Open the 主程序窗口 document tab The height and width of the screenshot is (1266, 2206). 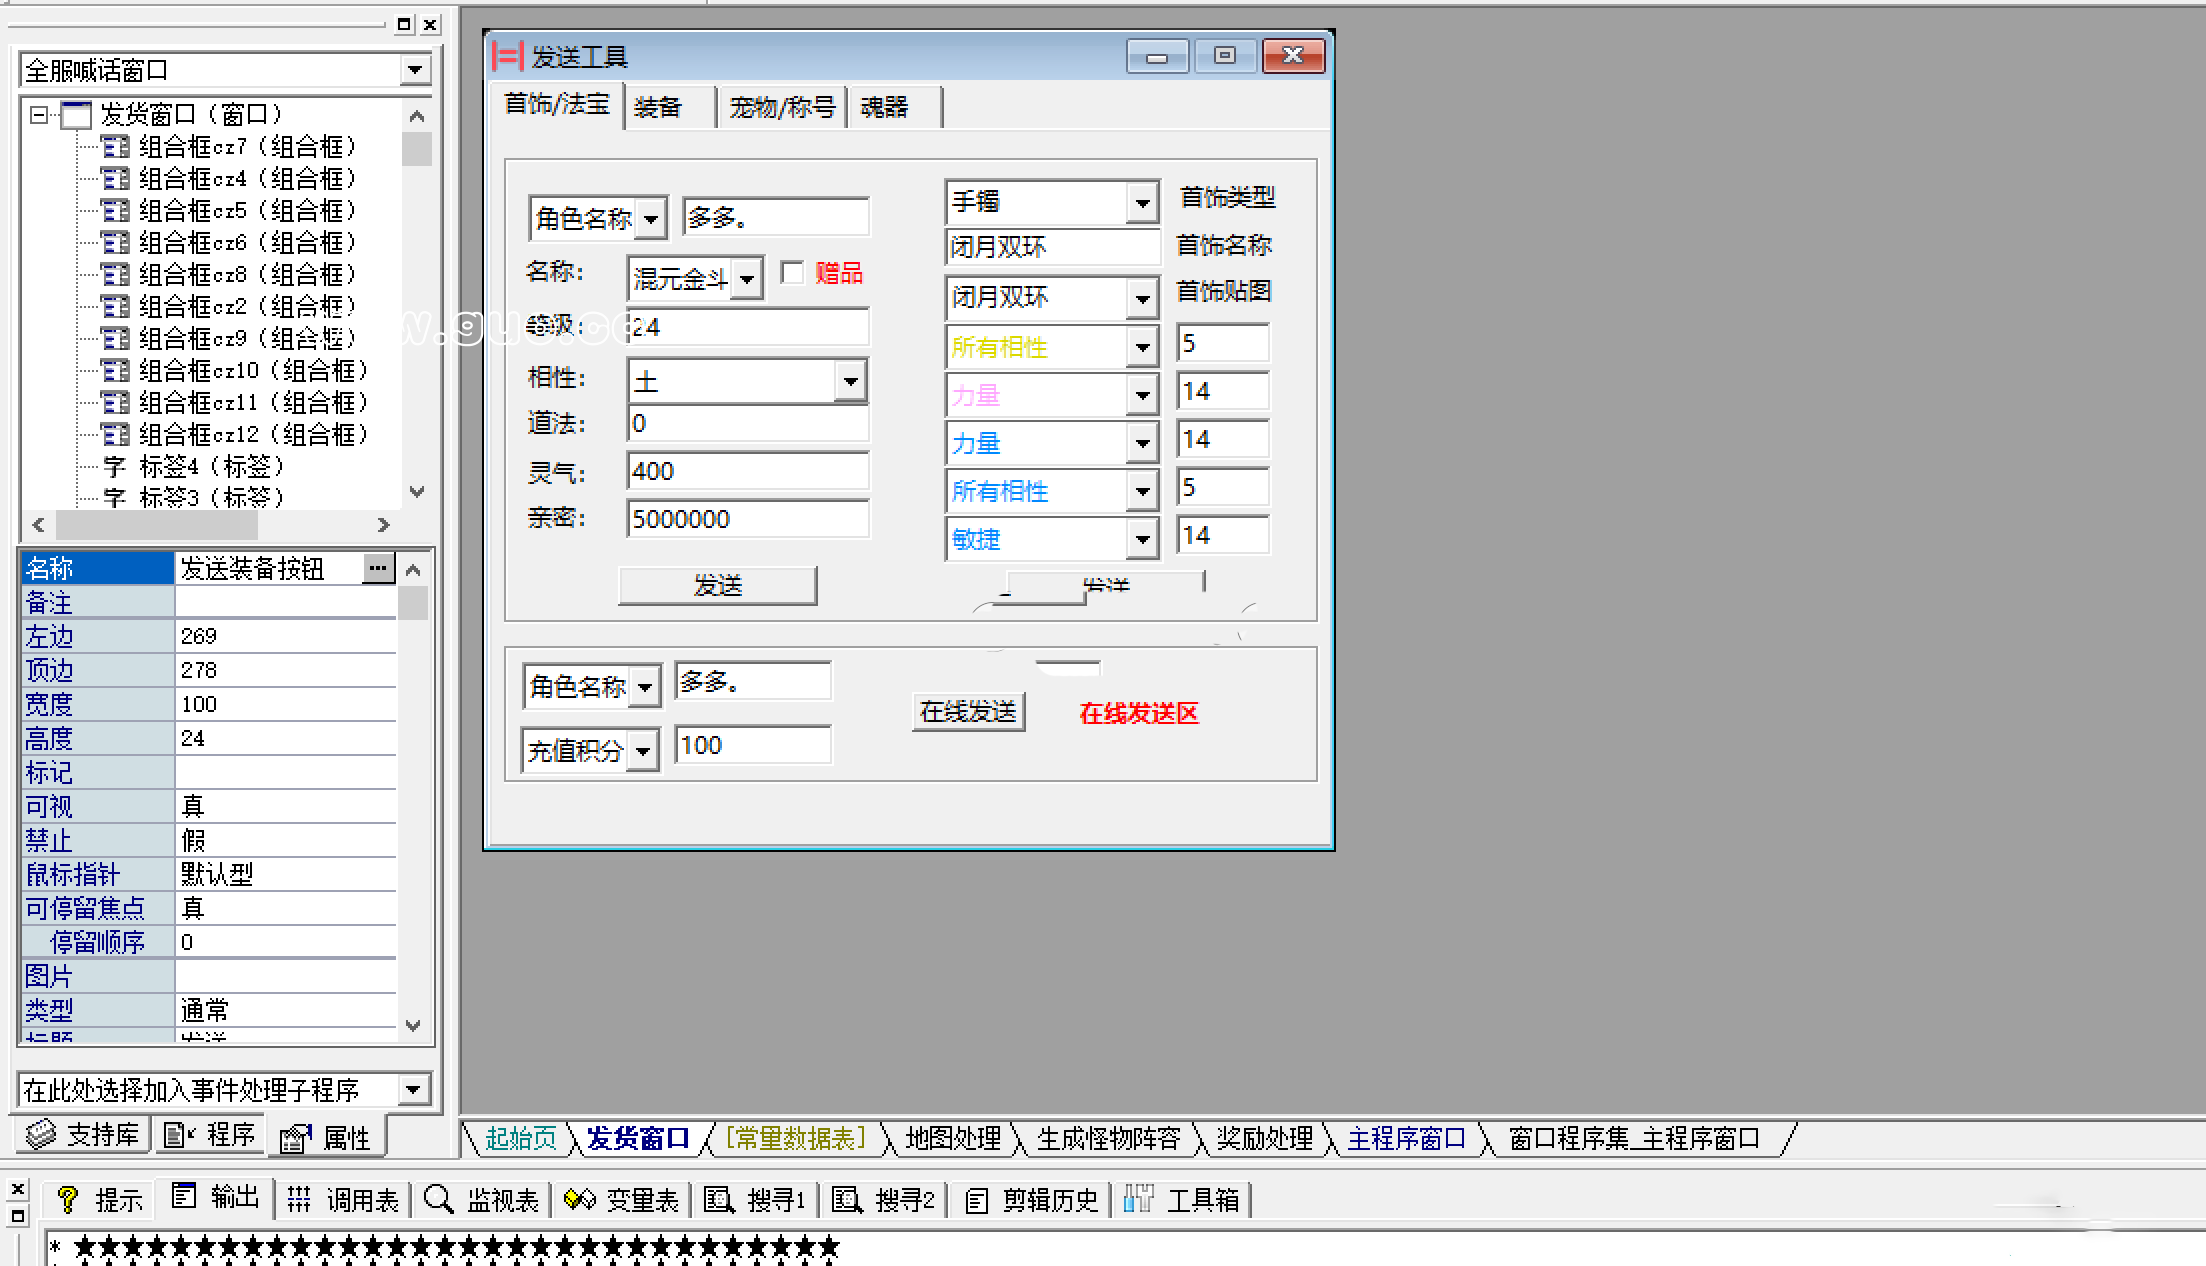pos(1406,1138)
